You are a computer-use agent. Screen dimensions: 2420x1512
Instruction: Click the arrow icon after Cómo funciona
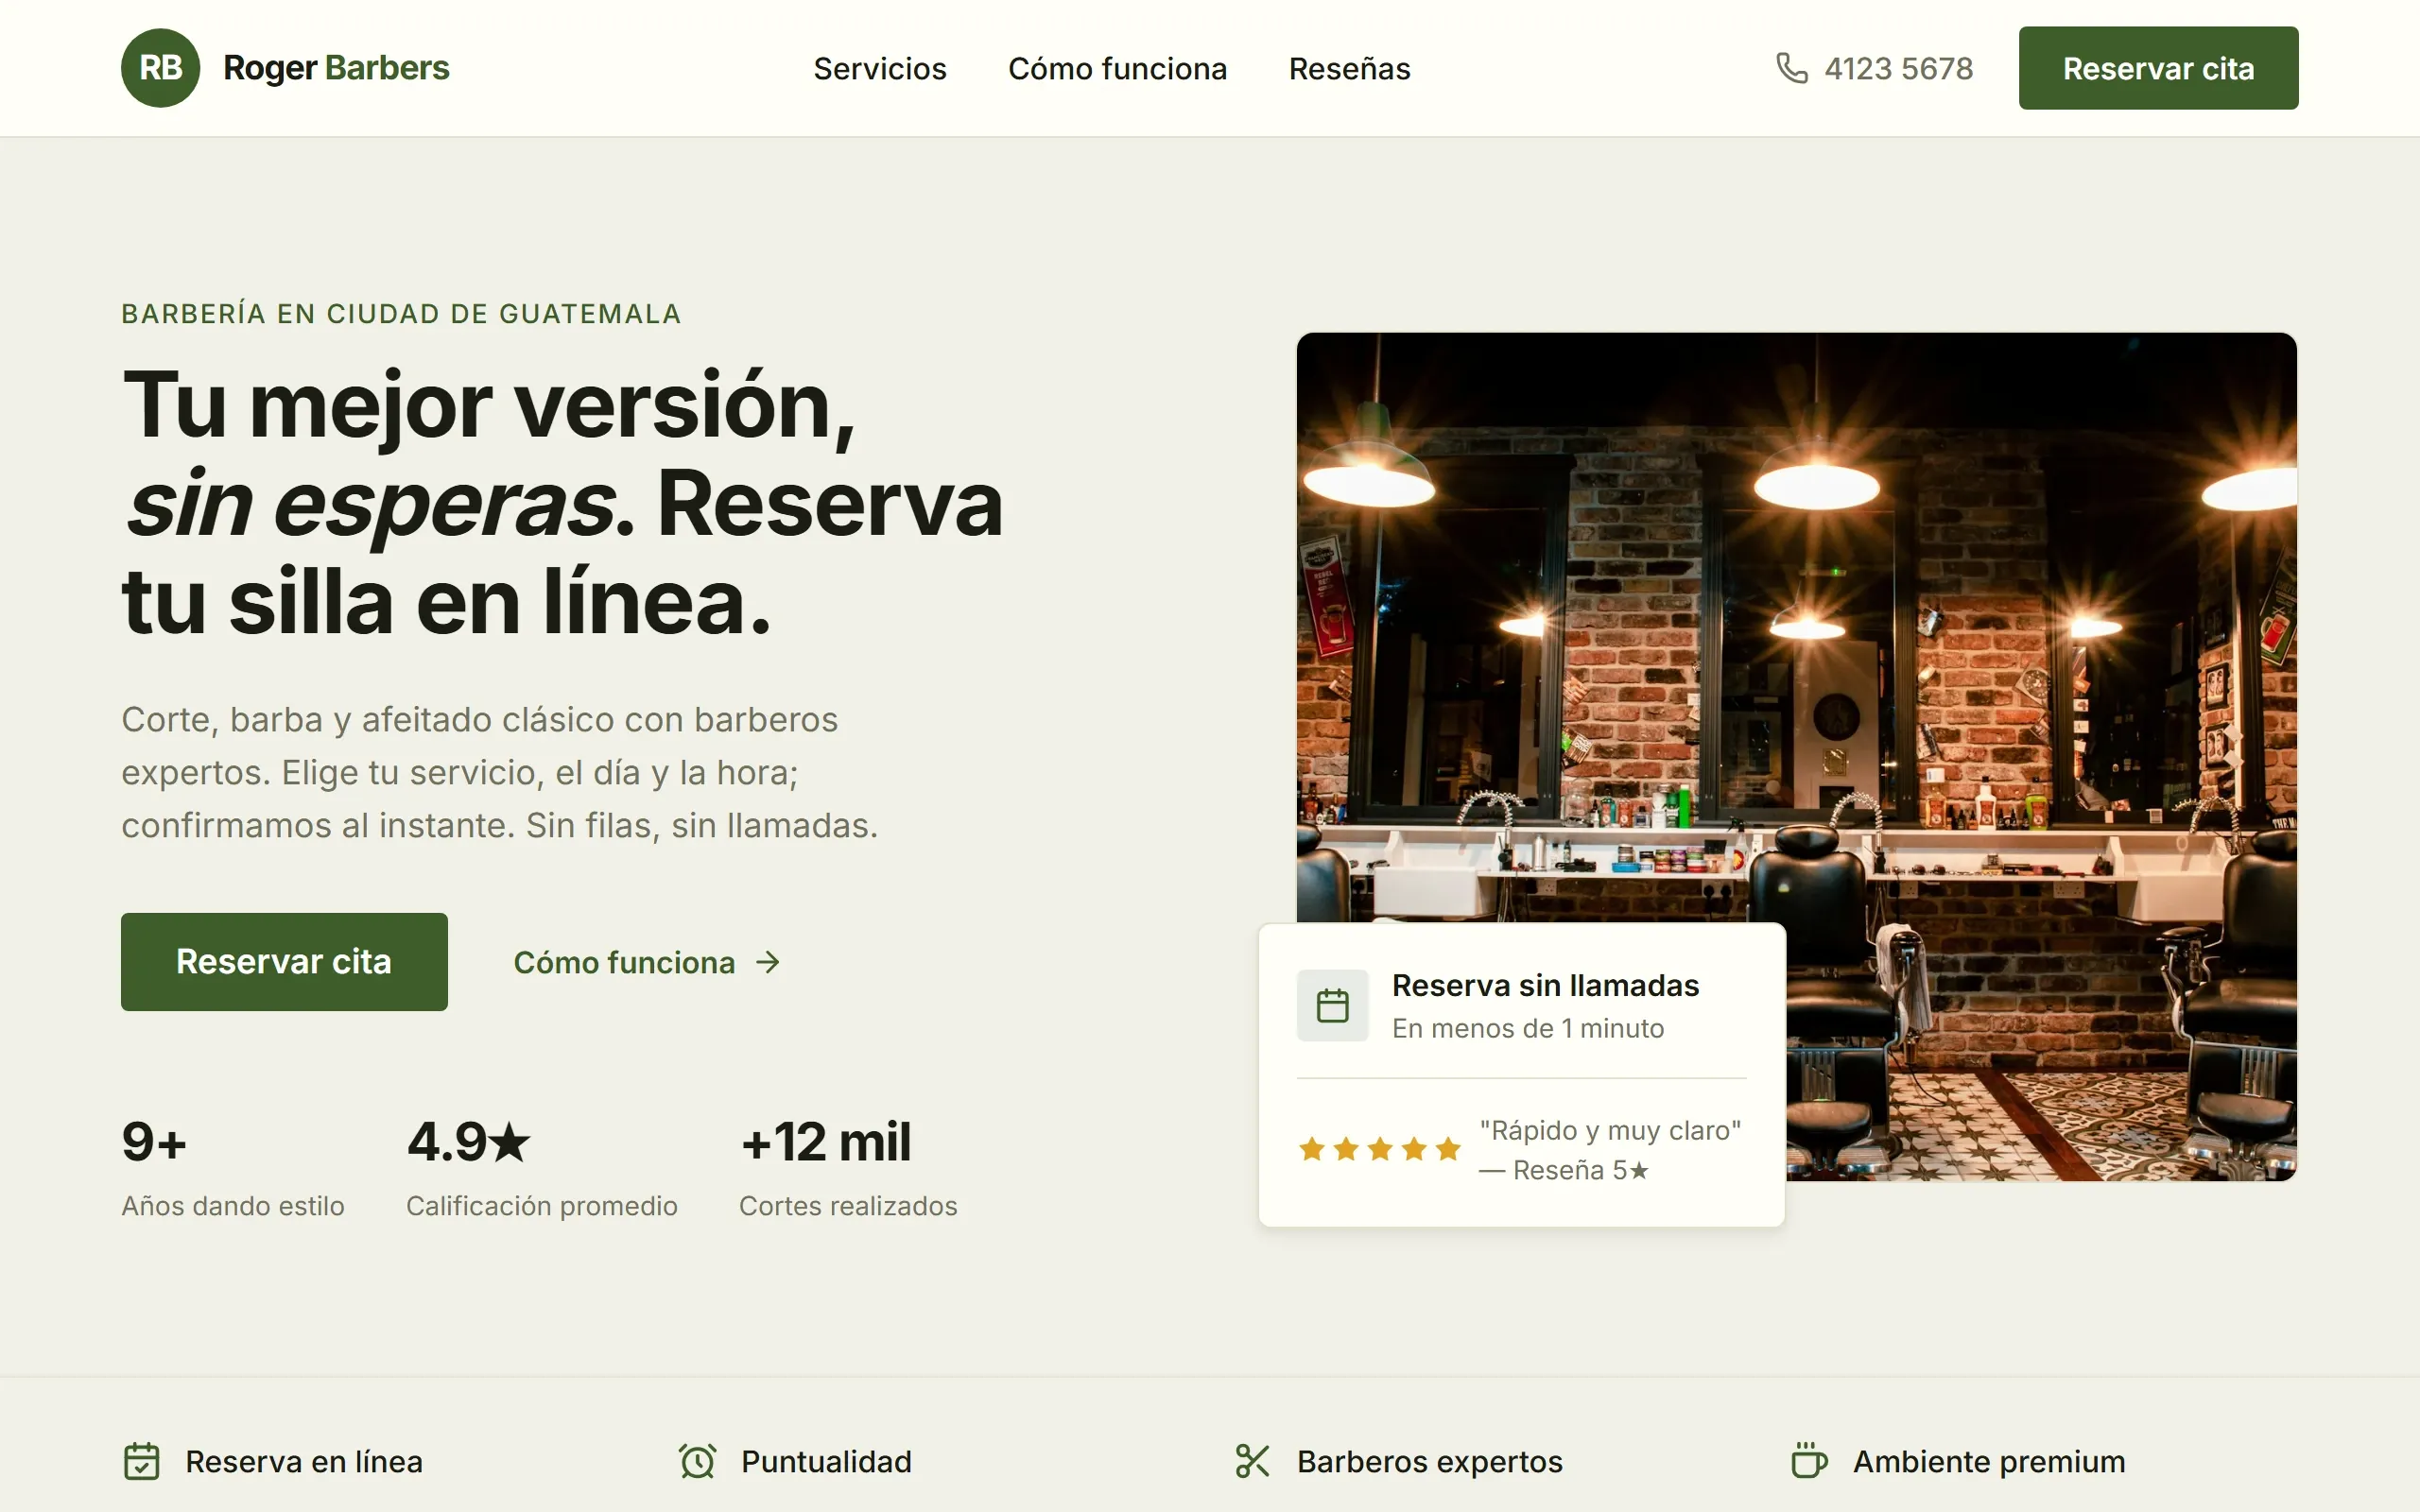767,962
